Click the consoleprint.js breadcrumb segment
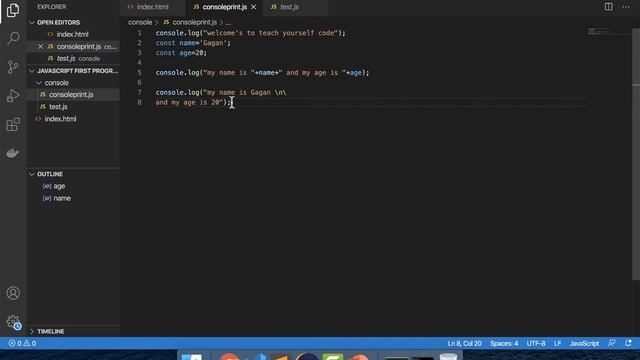 (190, 22)
